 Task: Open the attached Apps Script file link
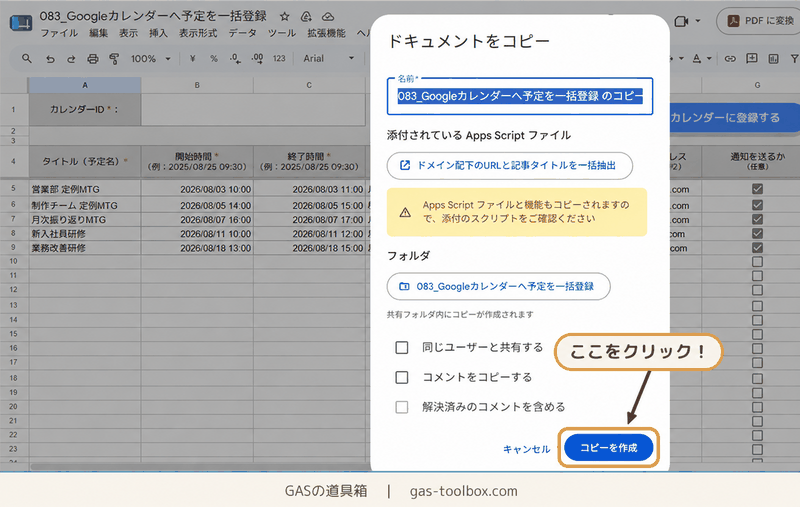(x=510, y=165)
